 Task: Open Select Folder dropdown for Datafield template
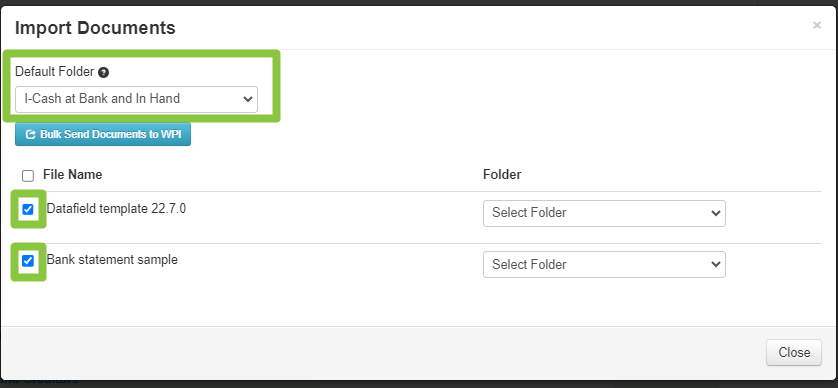[604, 213]
